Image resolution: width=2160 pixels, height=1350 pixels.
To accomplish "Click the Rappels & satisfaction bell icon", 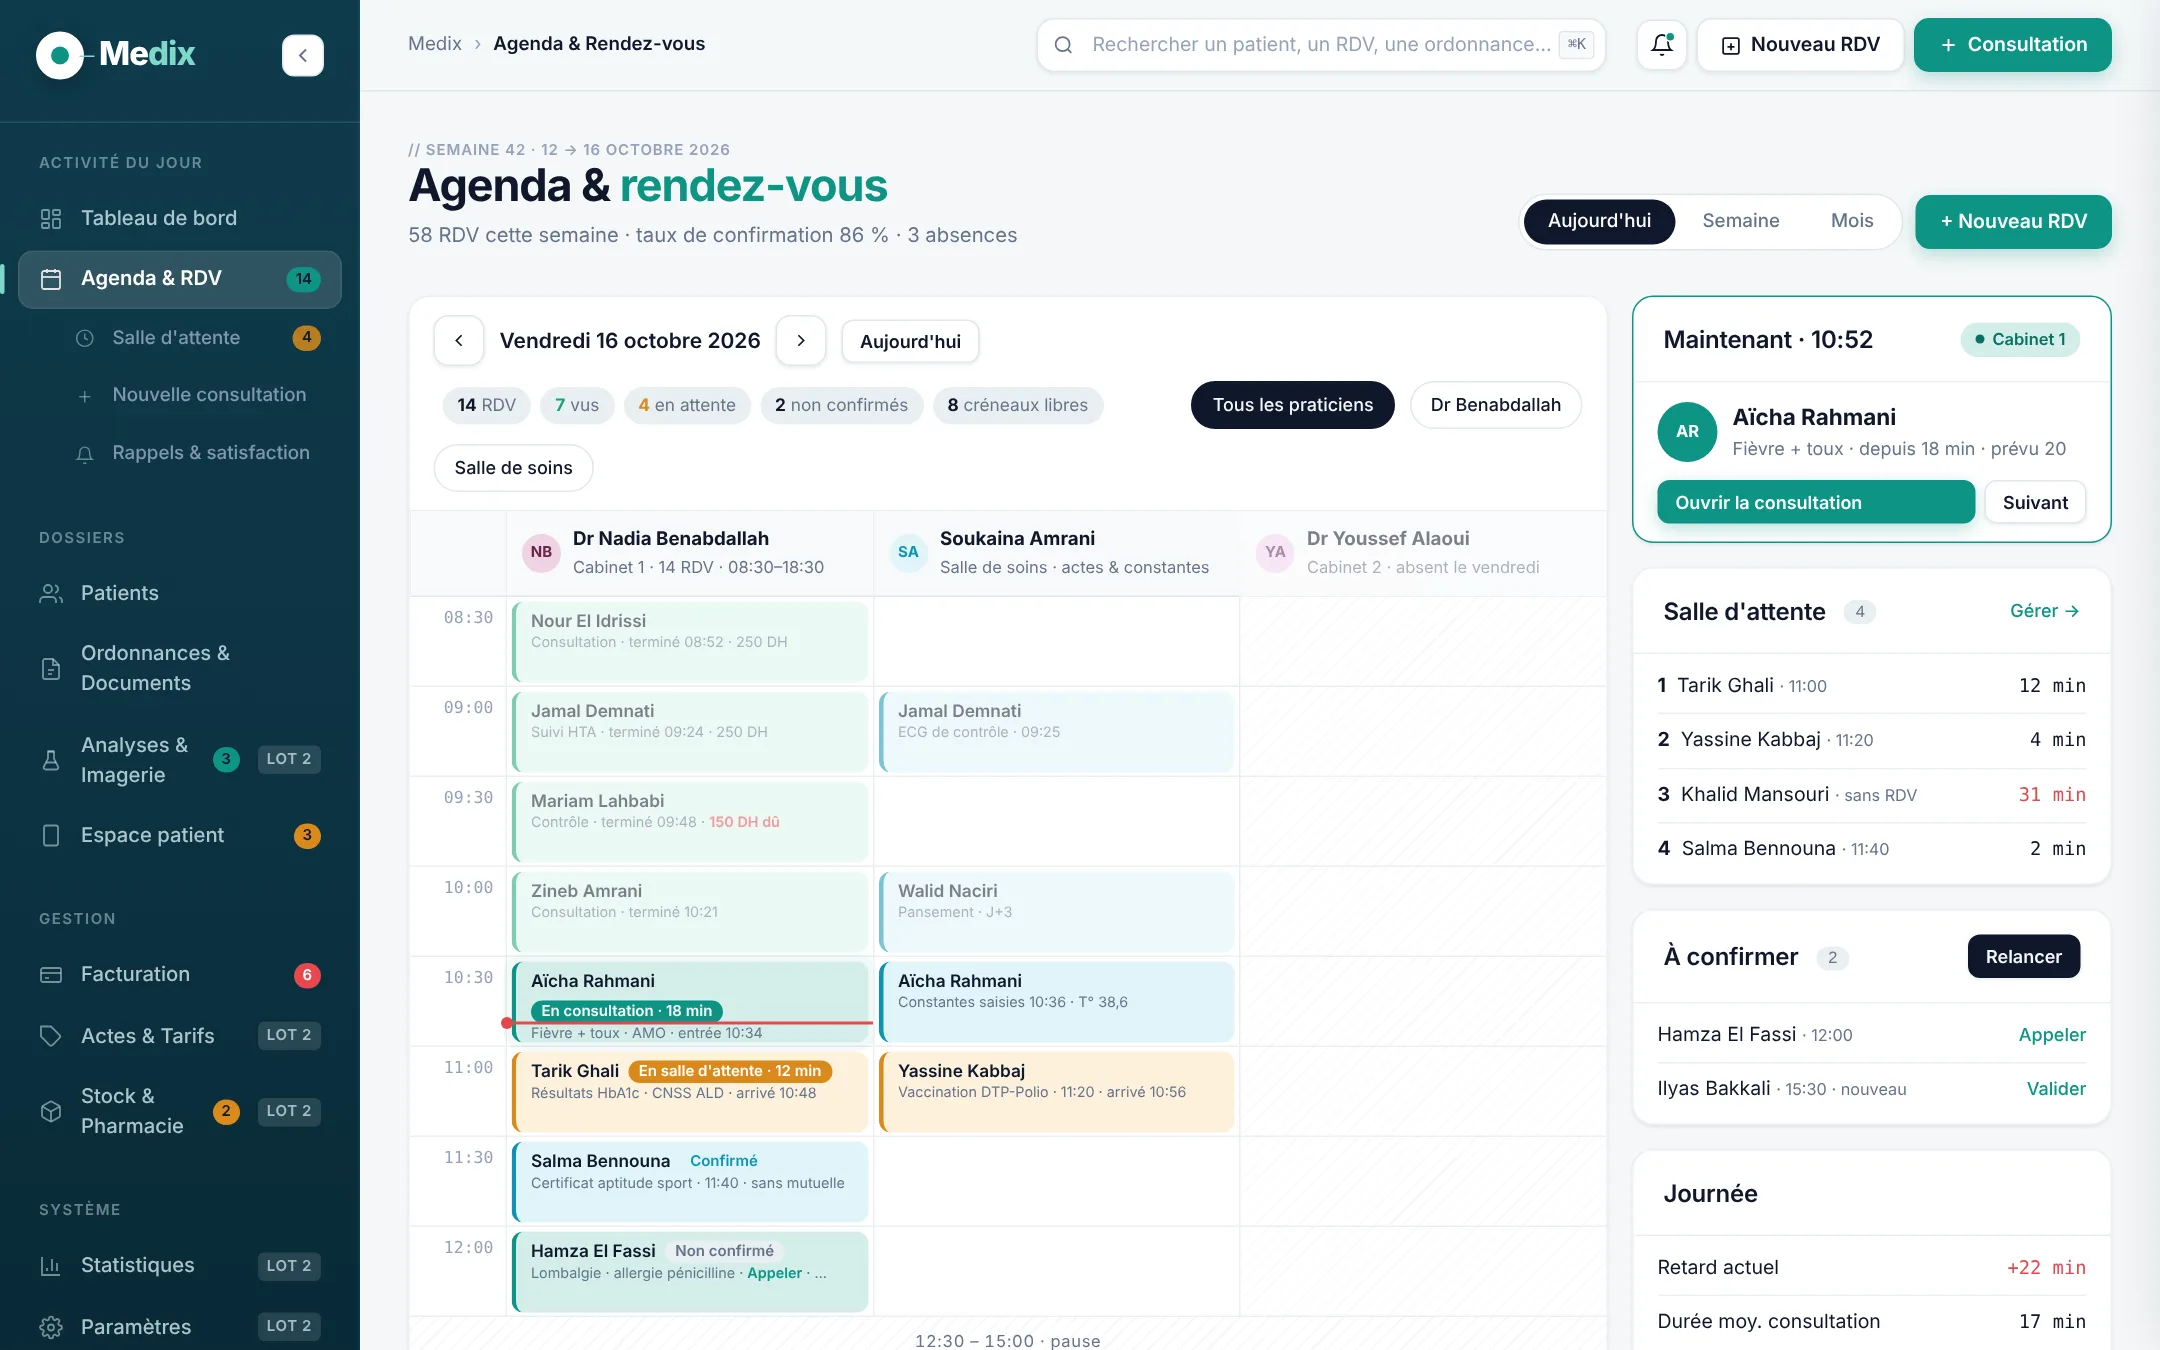I will pyautogui.click(x=85, y=454).
